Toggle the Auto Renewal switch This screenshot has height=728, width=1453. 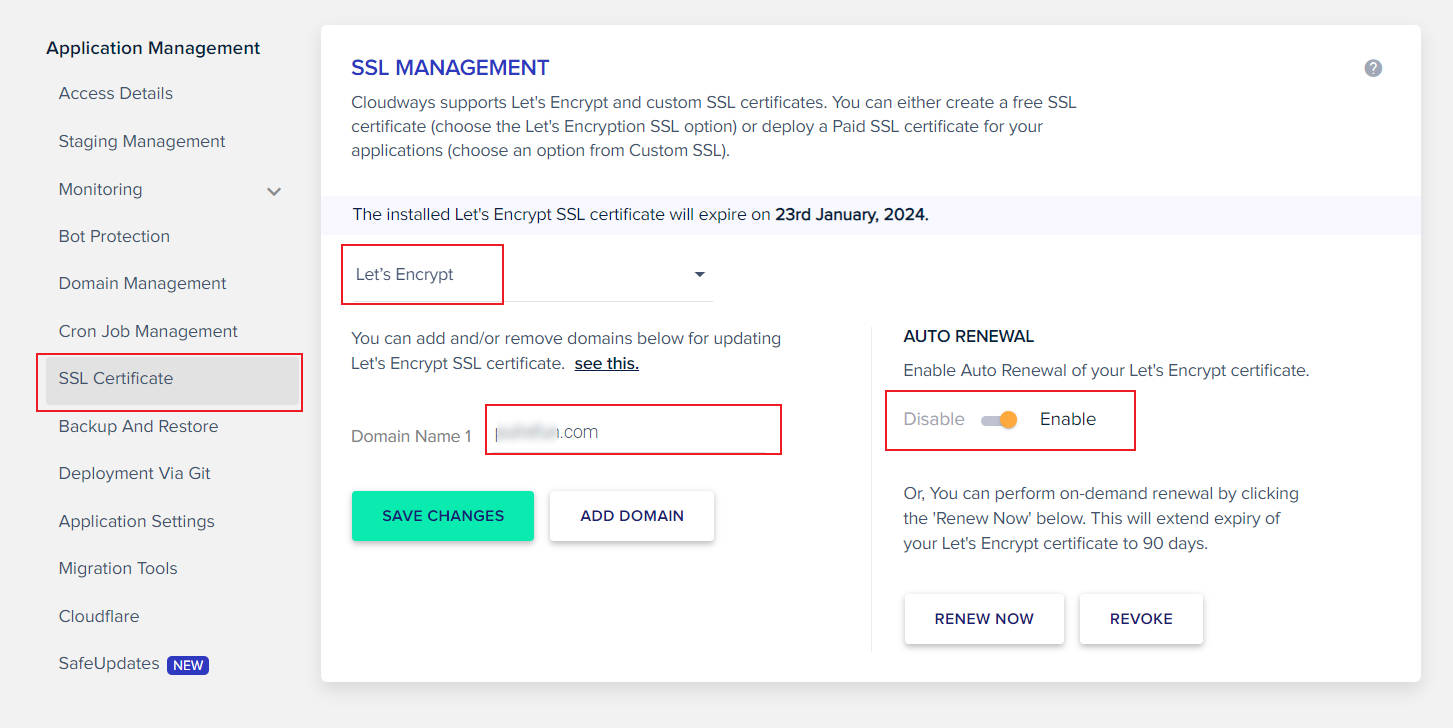click(x=999, y=420)
